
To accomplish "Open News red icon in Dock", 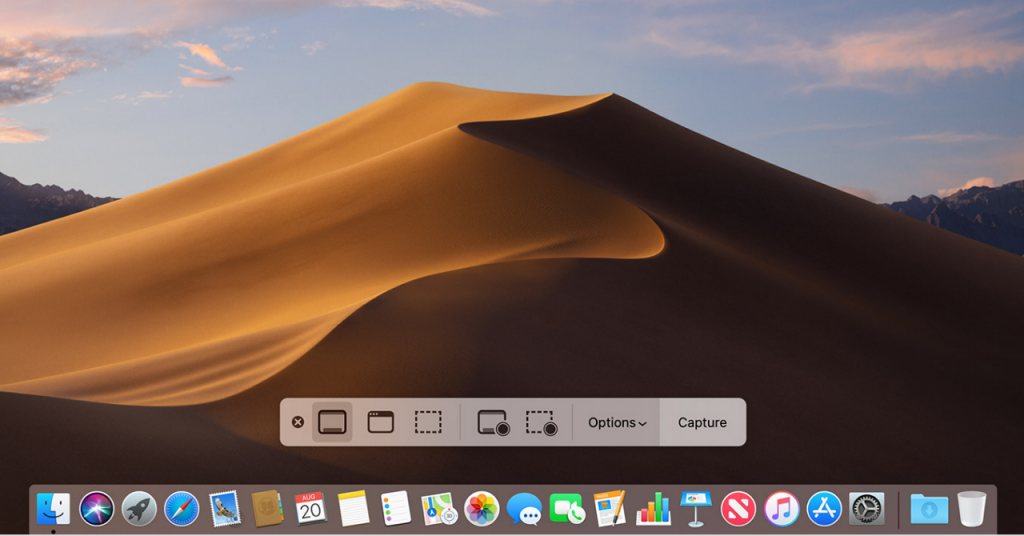I will 739,509.
